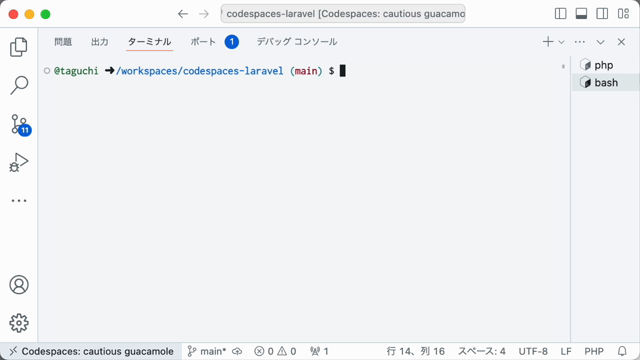Viewport: 640px width, 360px height.
Task: Open the Run and Debug view
Action: [19, 162]
